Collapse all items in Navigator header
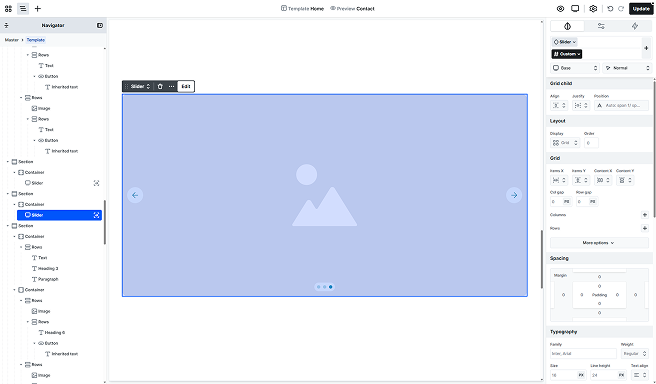This screenshot has width=656, height=384. (6, 26)
